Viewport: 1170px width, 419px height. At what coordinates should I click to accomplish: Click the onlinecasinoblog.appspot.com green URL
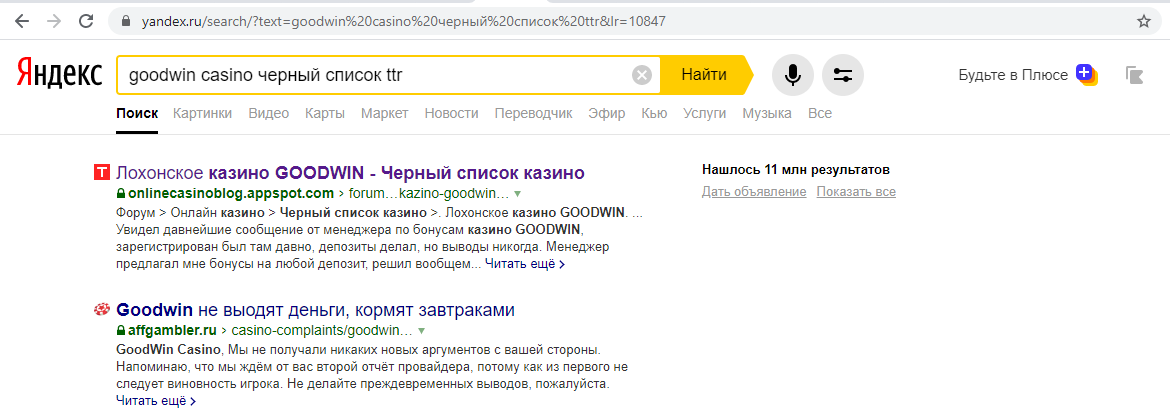(230, 194)
